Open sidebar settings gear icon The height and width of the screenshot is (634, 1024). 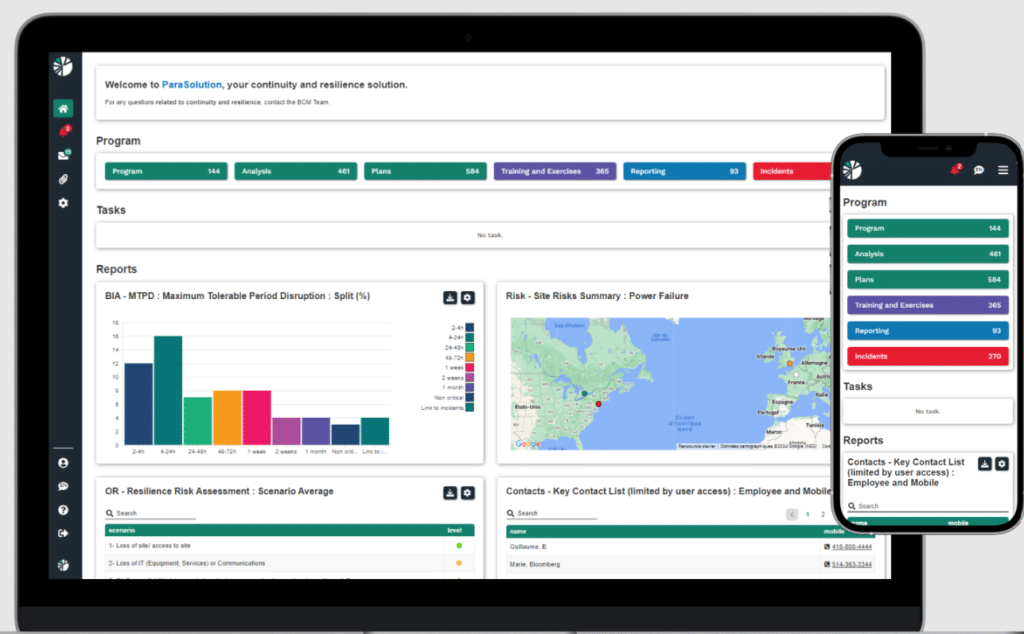(x=62, y=203)
